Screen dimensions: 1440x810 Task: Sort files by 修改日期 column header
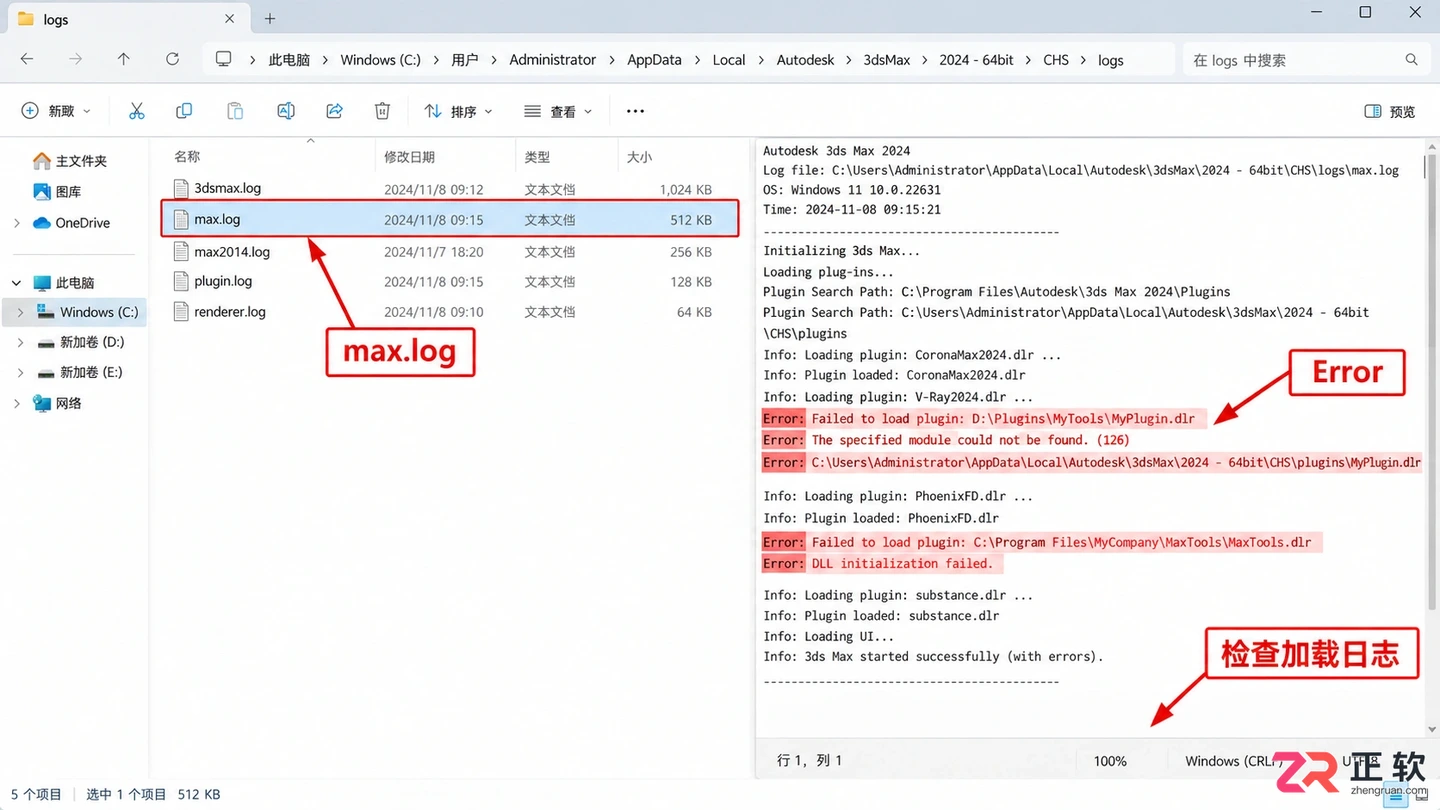coord(409,157)
